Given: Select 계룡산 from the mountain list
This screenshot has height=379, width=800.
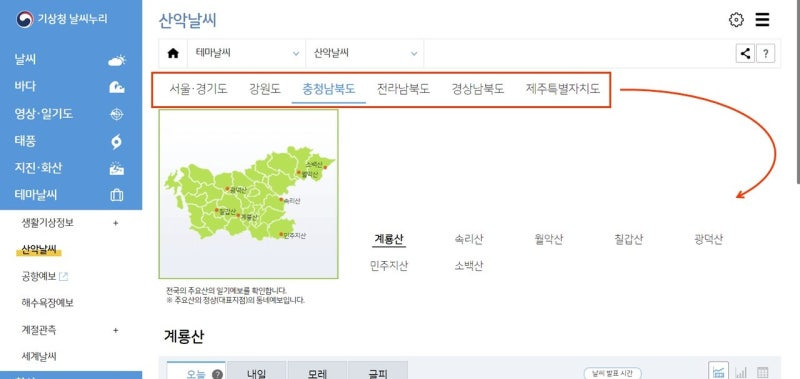Looking at the screenshot, I should (x=389, y=239).
